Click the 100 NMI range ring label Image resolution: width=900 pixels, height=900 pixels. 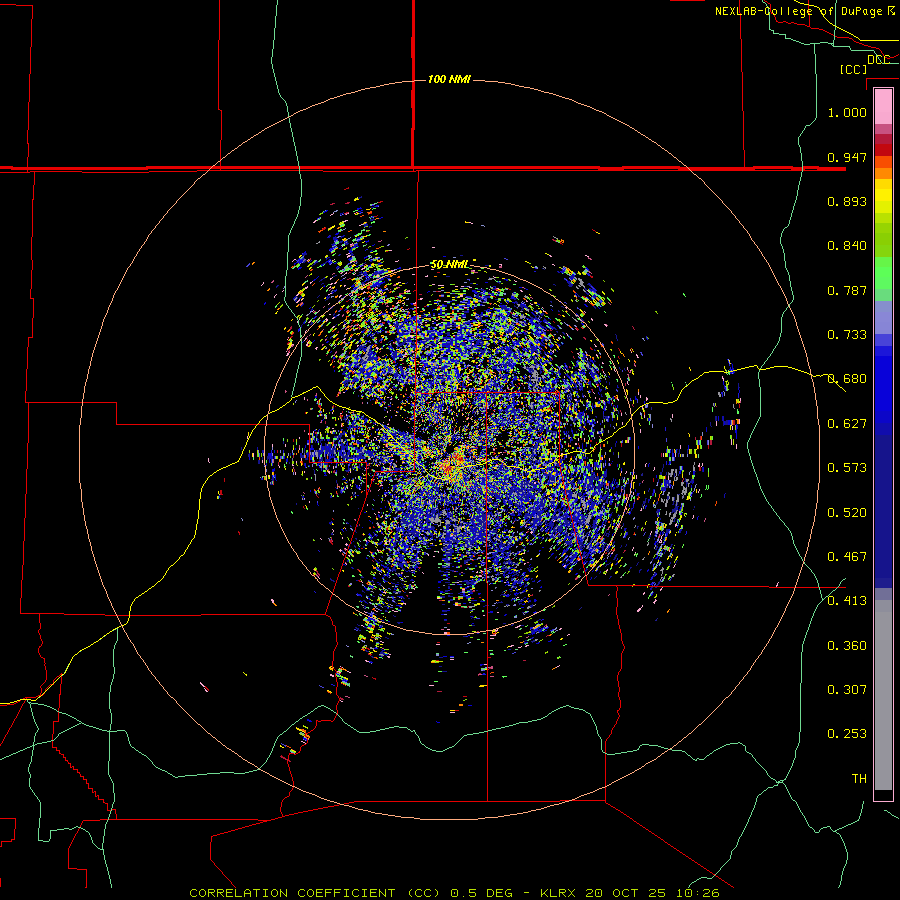tap(449, 79)
